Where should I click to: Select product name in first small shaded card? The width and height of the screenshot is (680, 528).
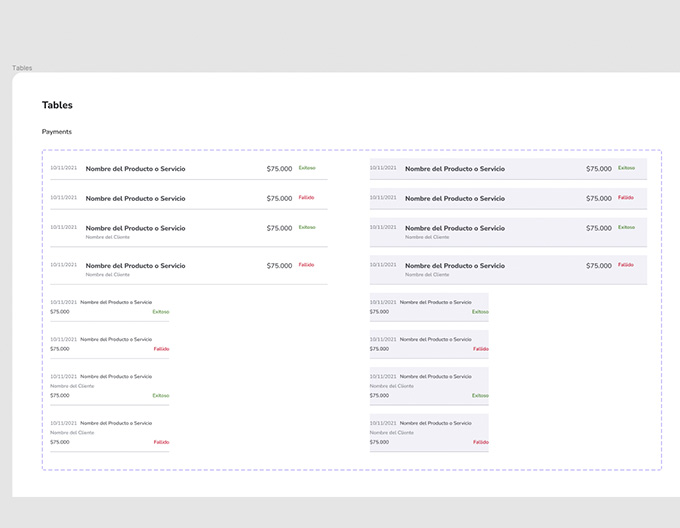tap(435, 301)
